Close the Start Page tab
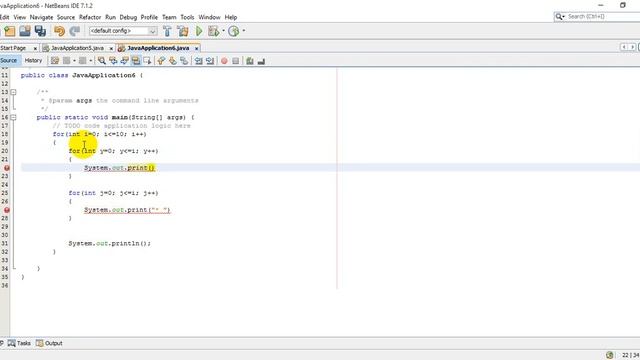Viewport: 640px width, 360px height. tap(35, 48)
